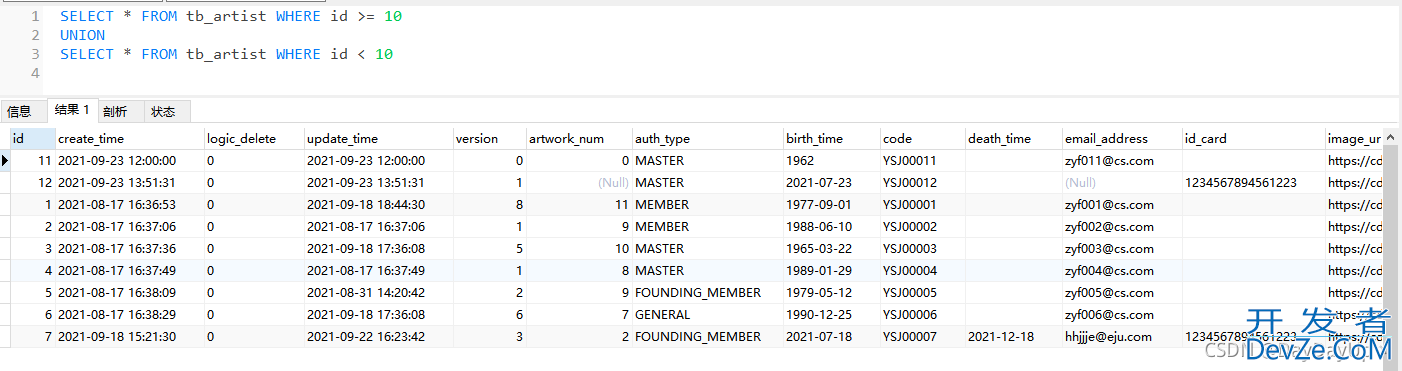Select create_time cell 2021-08-17 16:37:06
The height and width of the screenshot is (371, 1402).
tap(129, 226)
